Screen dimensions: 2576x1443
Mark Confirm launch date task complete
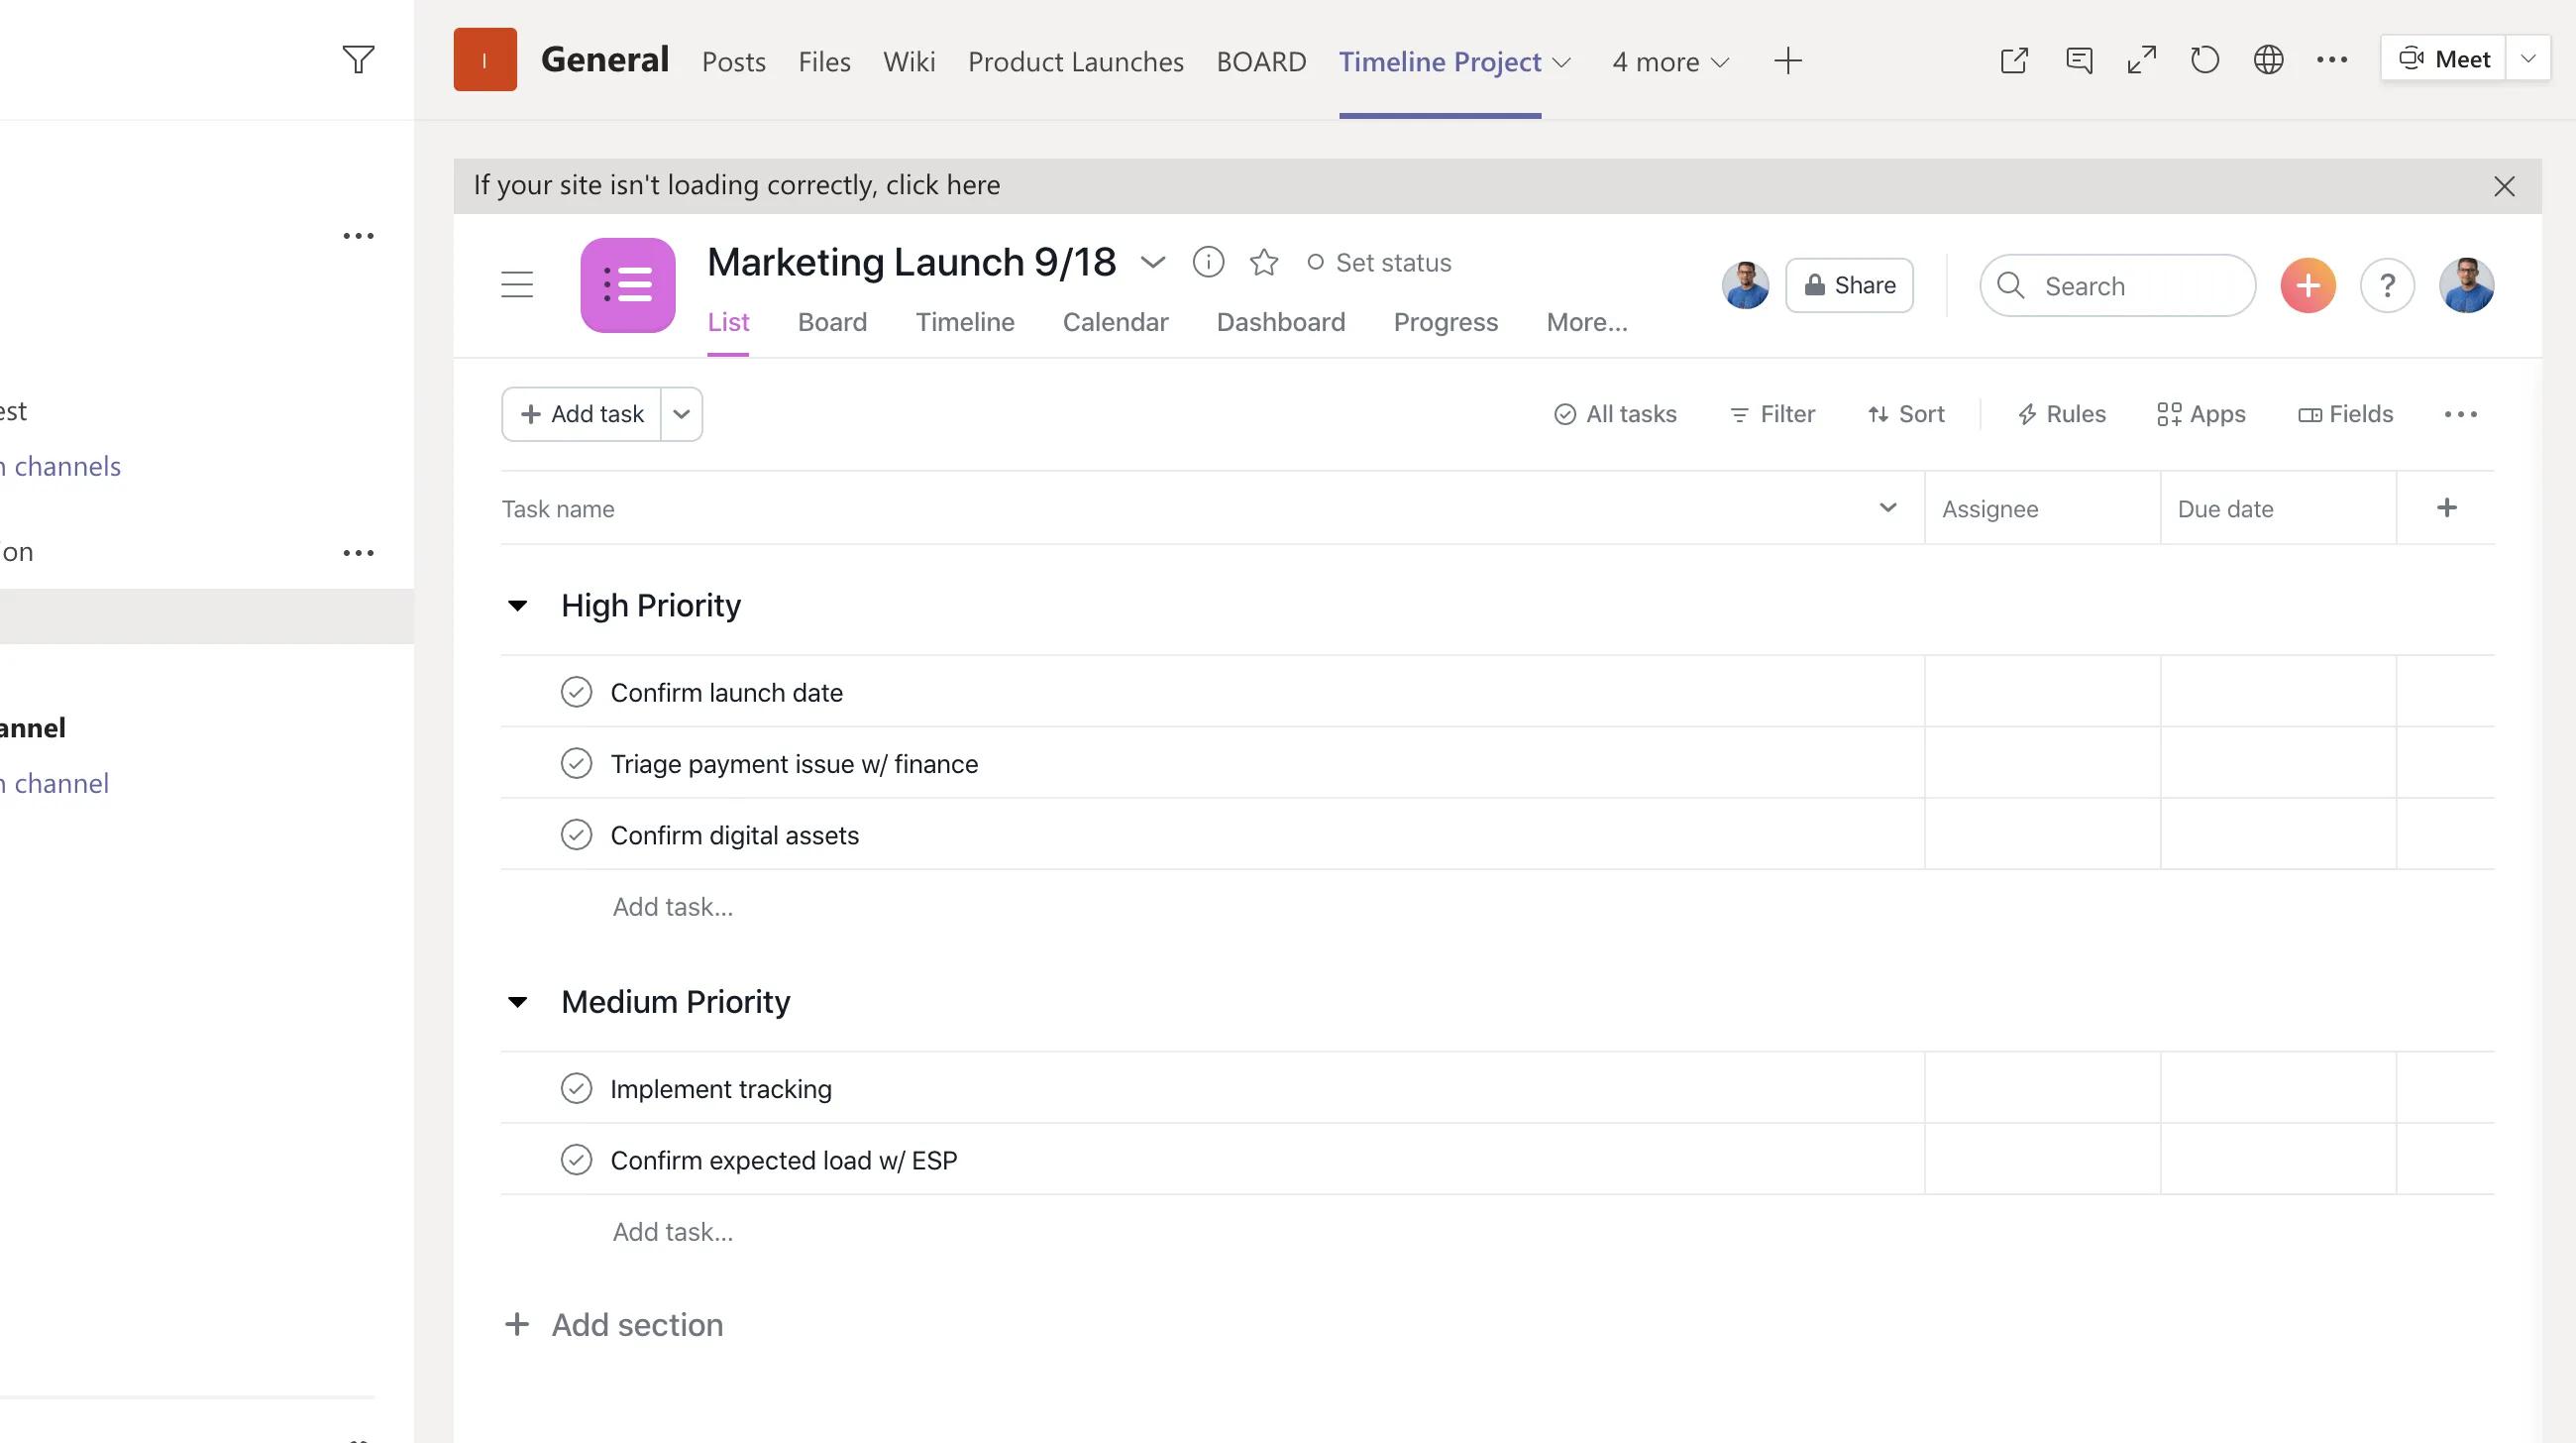point(577,691)
